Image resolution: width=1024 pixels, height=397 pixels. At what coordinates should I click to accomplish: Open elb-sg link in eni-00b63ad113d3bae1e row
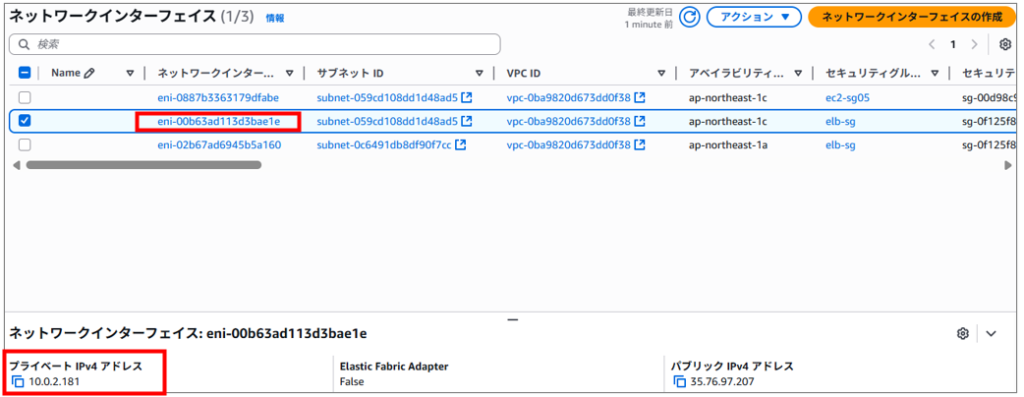pyautogui.click(x=840, y=121)
